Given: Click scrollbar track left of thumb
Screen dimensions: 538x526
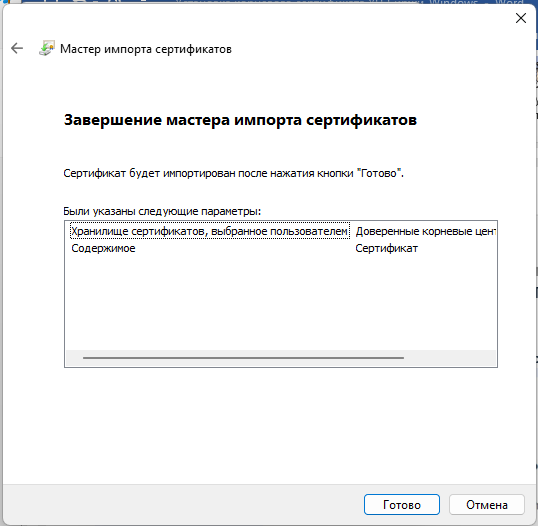Looking at the screenshot, I should [x=74, y=358].
